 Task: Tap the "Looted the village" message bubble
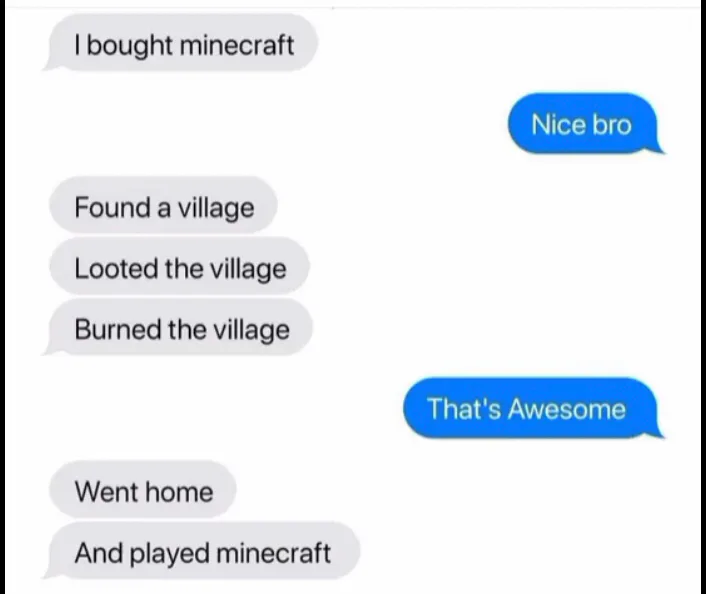(x=179, y=268)
